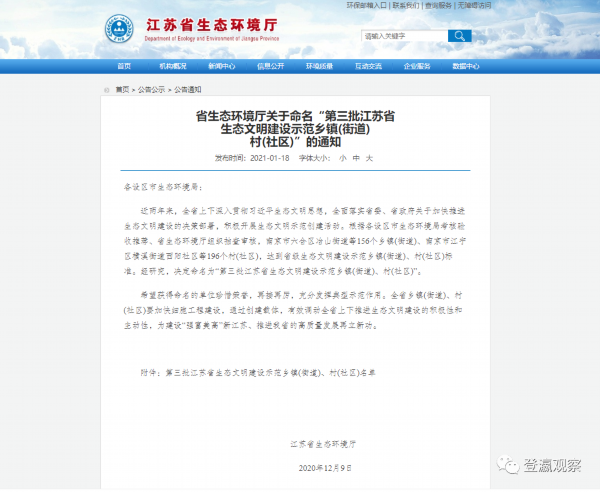Open the 机构概况 navigation menu
The image size is (600, 492).
point(173,66)
